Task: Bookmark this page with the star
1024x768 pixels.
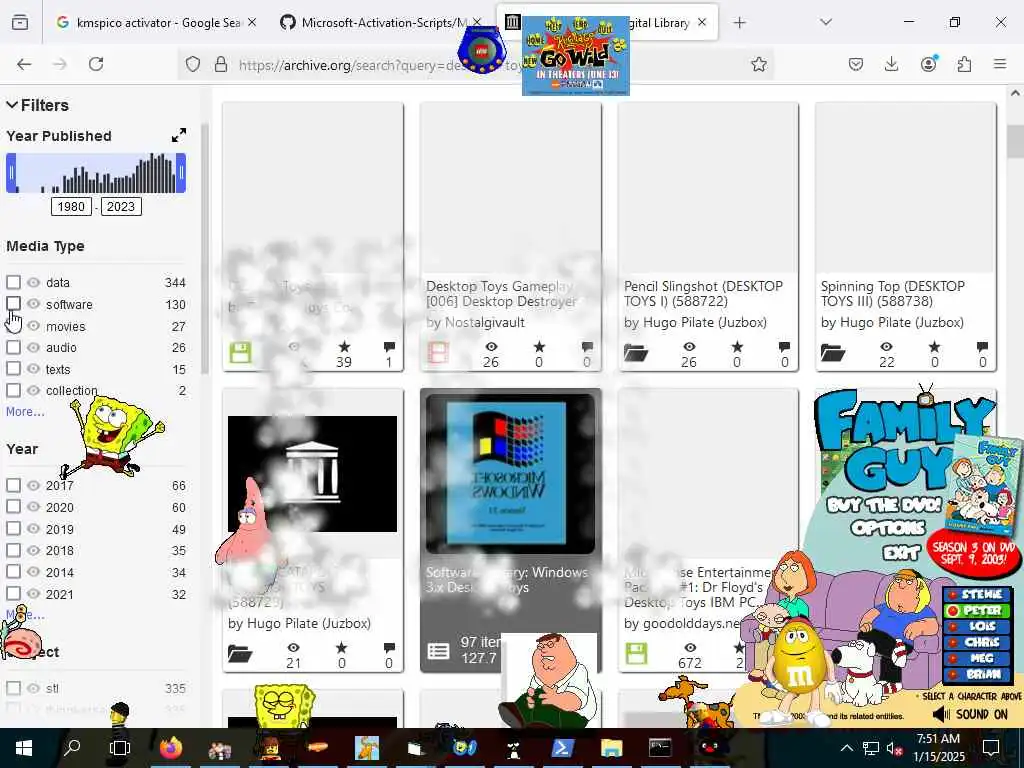Action: pos(758,64)
